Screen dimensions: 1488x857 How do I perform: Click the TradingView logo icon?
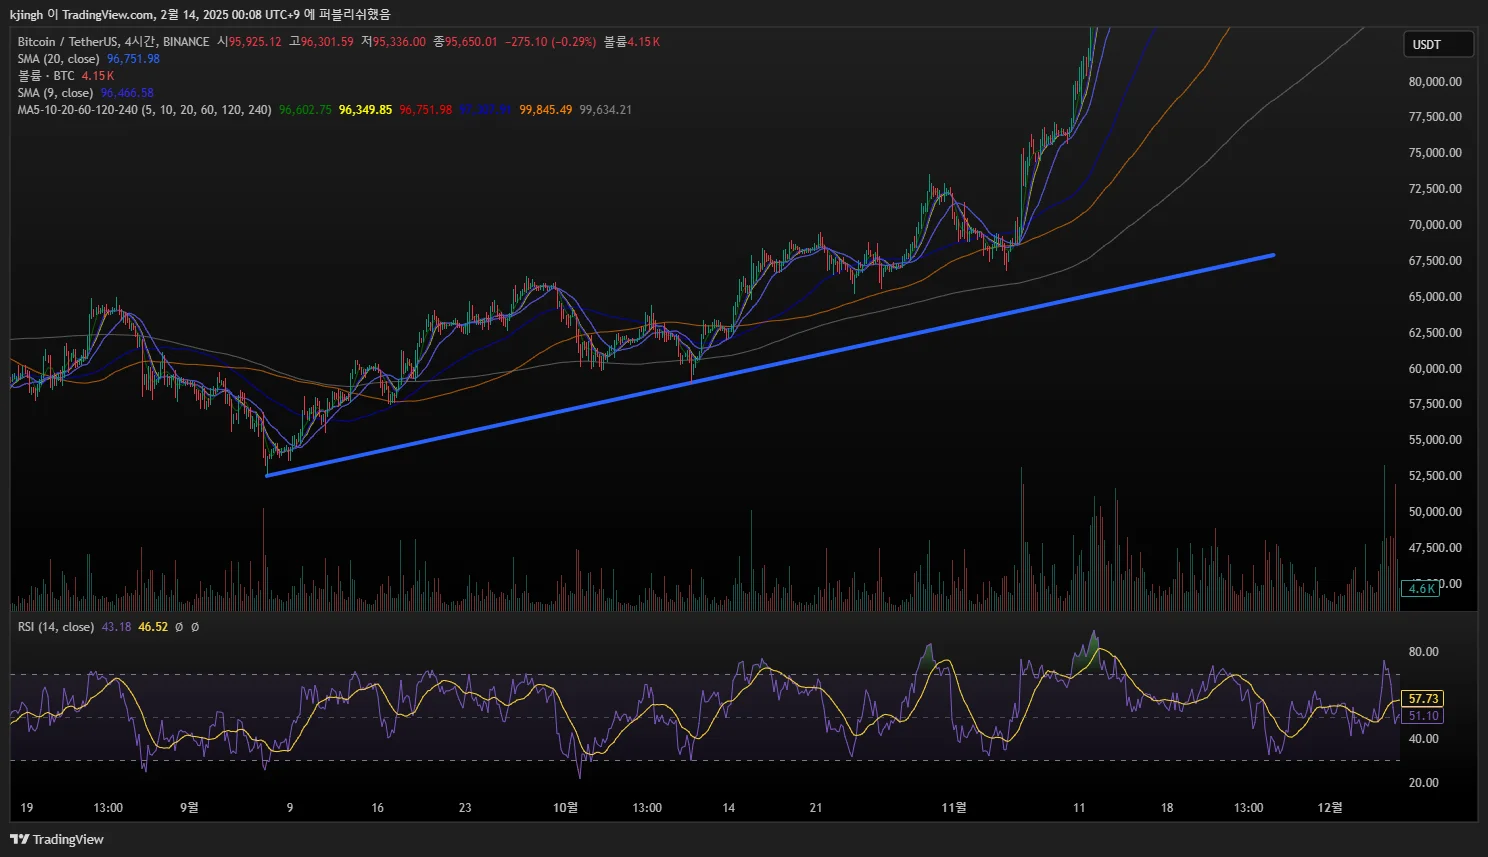click(19, 839)
